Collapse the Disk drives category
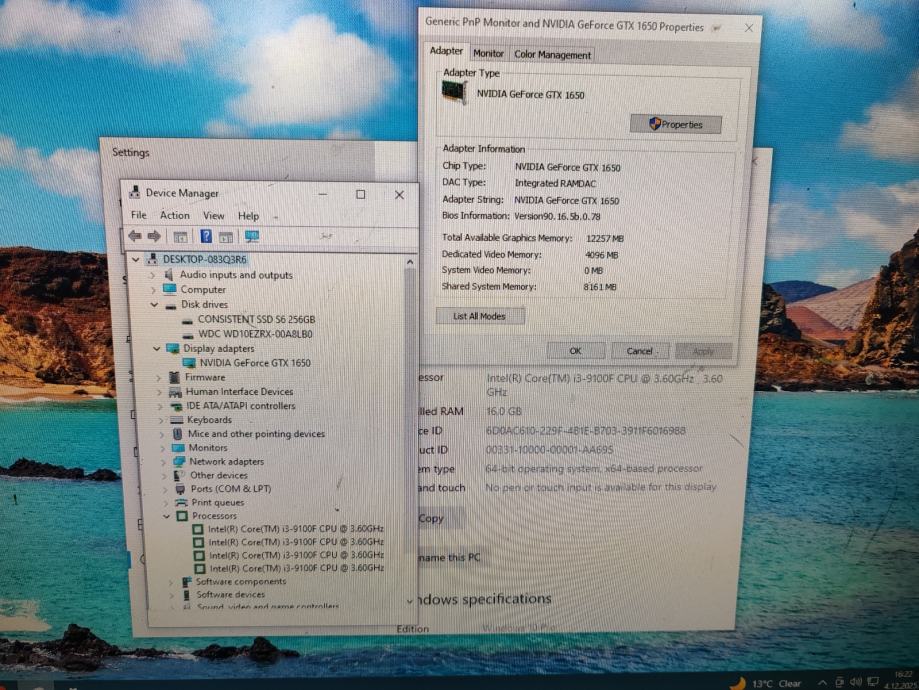This screenshot has height=690, width=919. (x=154, y=305)
